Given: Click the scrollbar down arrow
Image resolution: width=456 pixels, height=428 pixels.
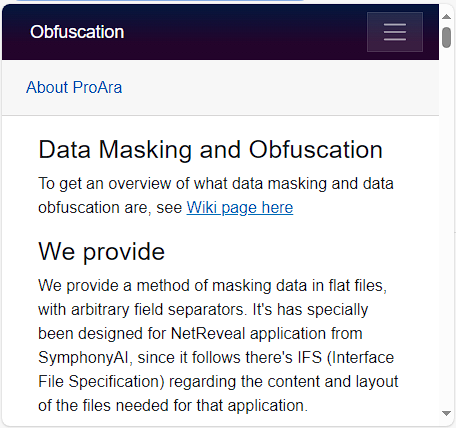Looking at the screenshot, I should (446, 413).
